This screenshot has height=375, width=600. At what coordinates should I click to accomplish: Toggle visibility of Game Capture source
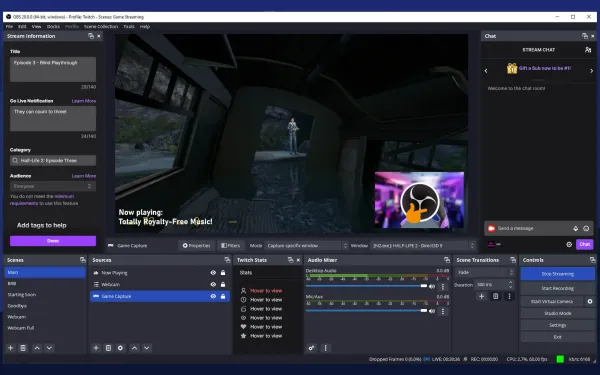(x=213, y=297)
